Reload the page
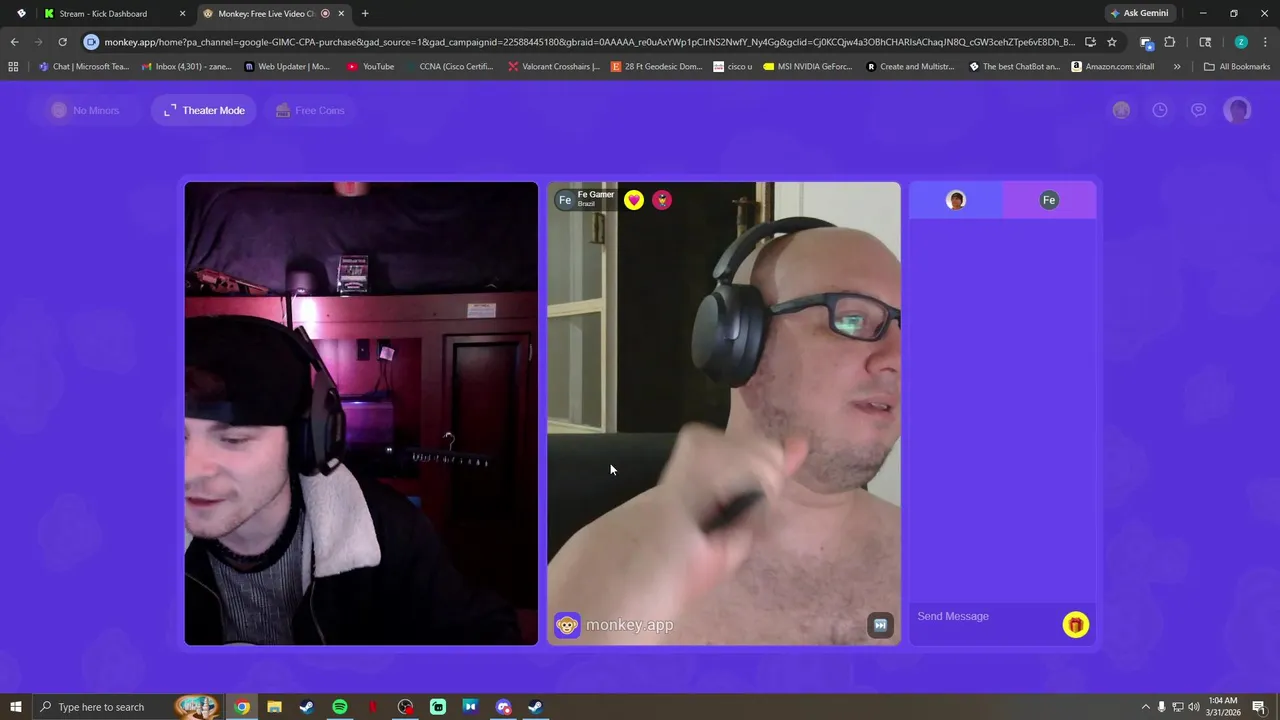 coord(62,42)
